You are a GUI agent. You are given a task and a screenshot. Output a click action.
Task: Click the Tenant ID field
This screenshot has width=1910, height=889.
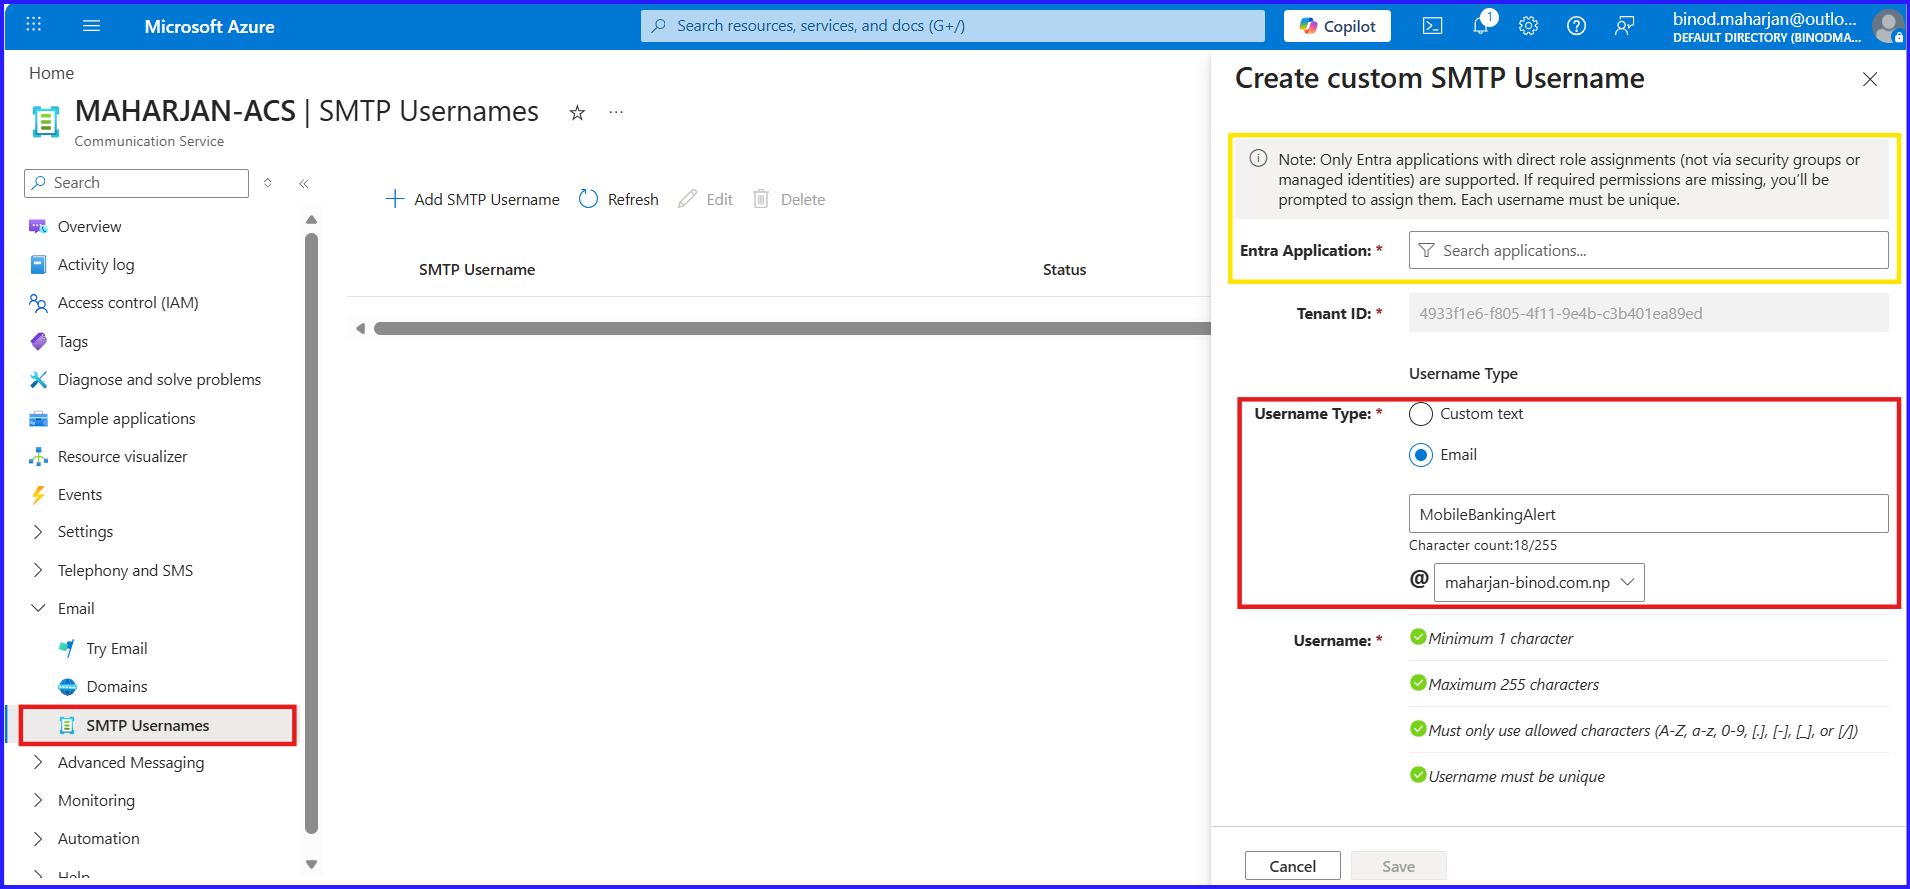point(1648,313)
